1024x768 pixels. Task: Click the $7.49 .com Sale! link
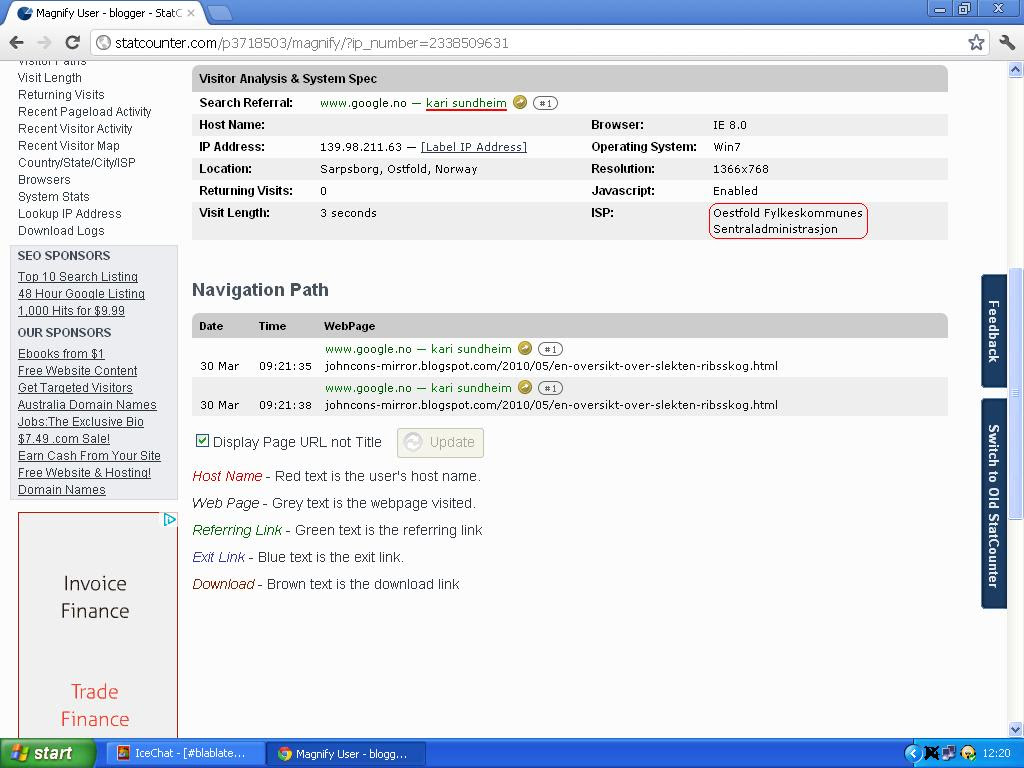pyautogui.click(x=63, y=439)
